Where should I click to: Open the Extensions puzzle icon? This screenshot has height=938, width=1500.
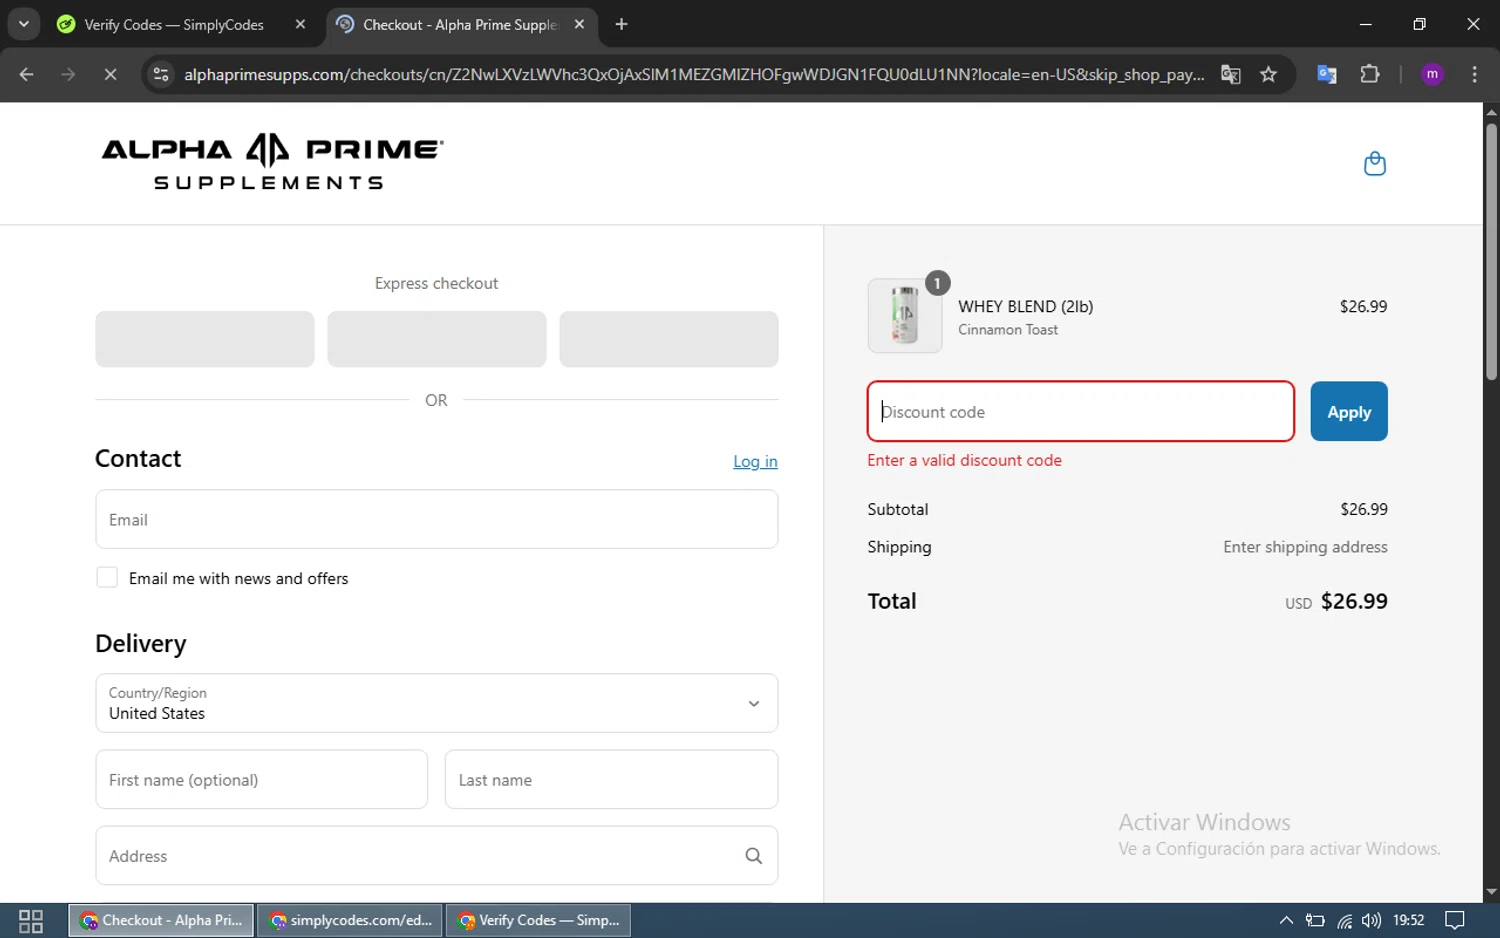1370,74
